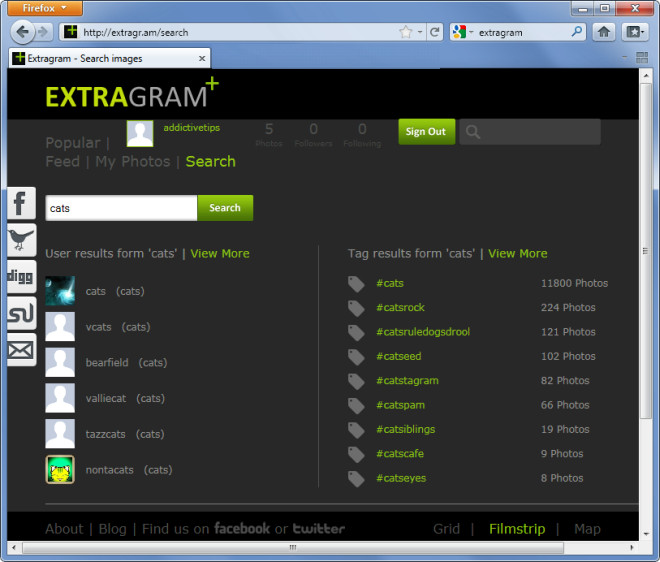This screenshot has width=660, height=562.
Task: Click the tag icon beside #catsrock
Action: [x=356, y=308]
